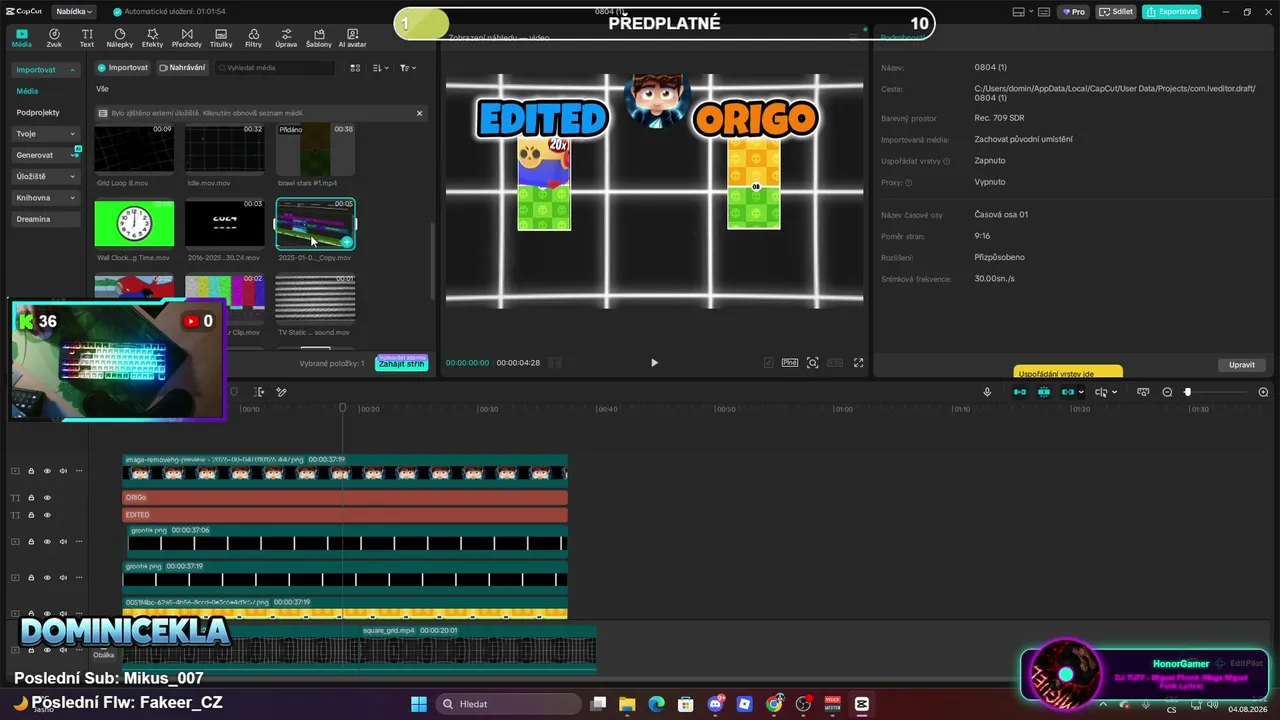Open the Zvuk (audio) tab
This screenshot has width=1280, height=720.
click(x=54, y=38)
